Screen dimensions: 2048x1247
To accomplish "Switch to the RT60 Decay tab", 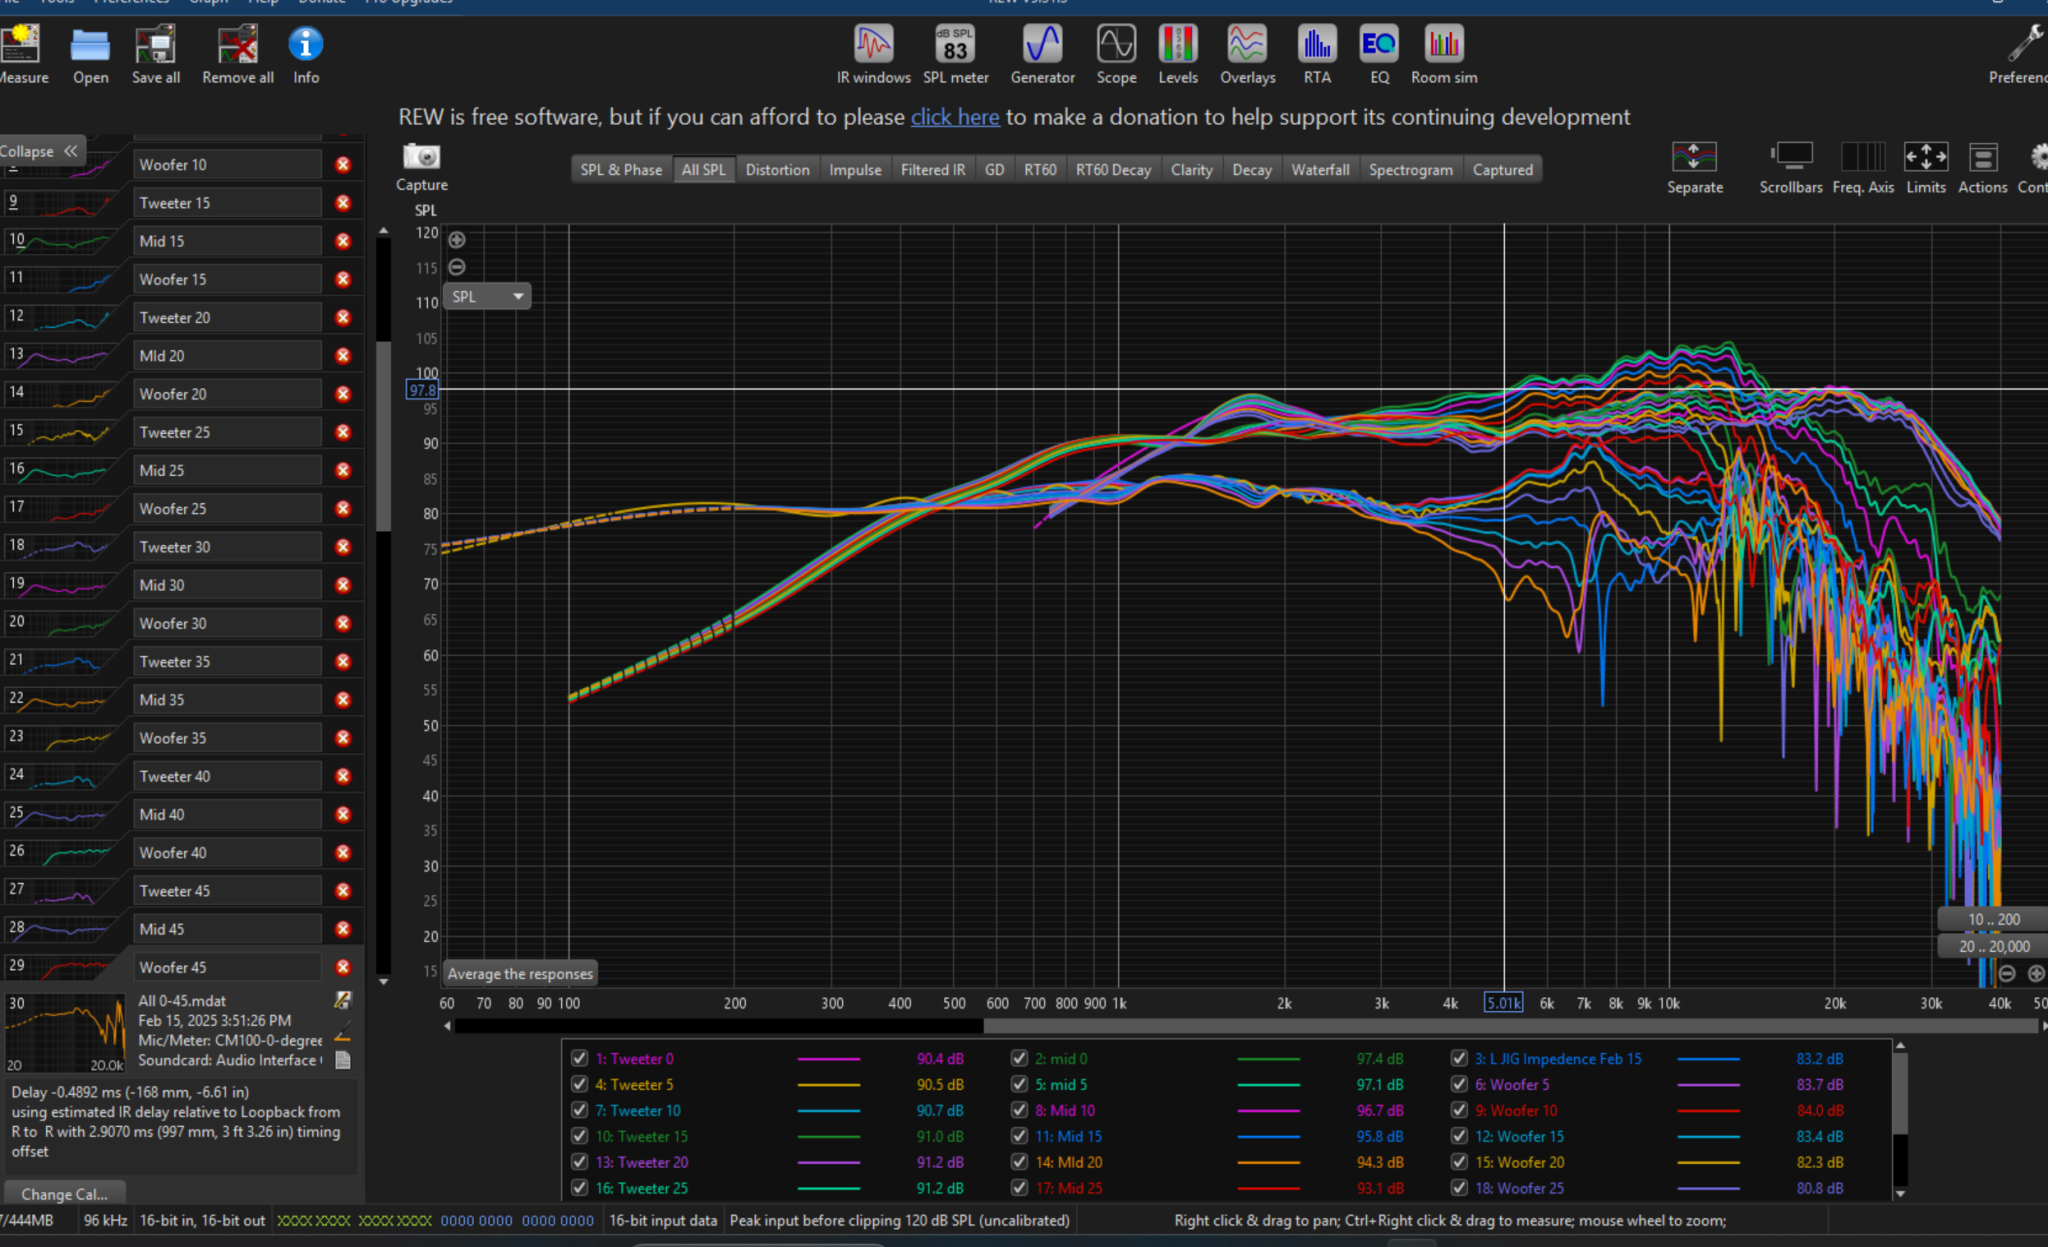I will [1113, 170].
